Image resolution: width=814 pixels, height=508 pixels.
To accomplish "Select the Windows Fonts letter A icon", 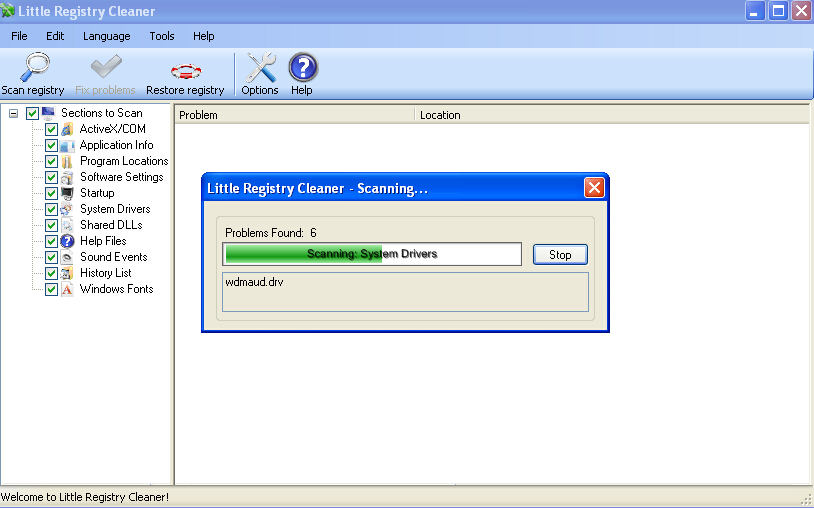I will point(67,290).
